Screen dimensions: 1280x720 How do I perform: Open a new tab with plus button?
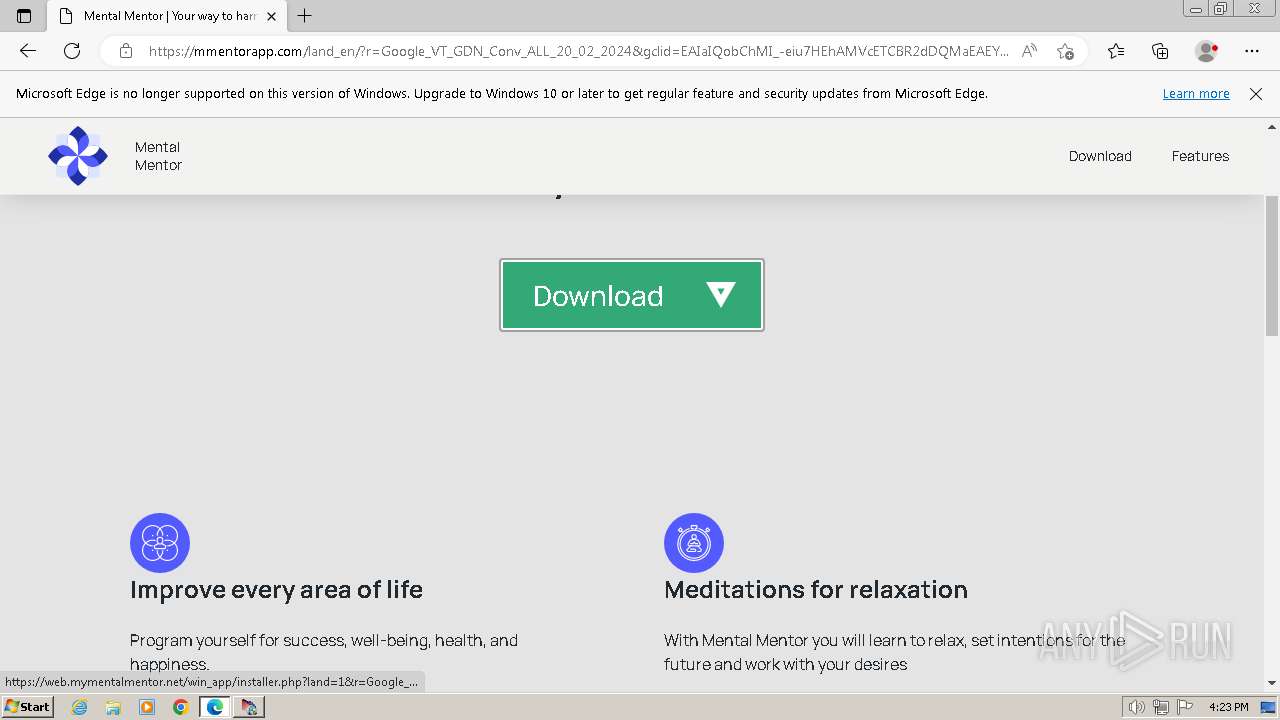click(305, 16)
